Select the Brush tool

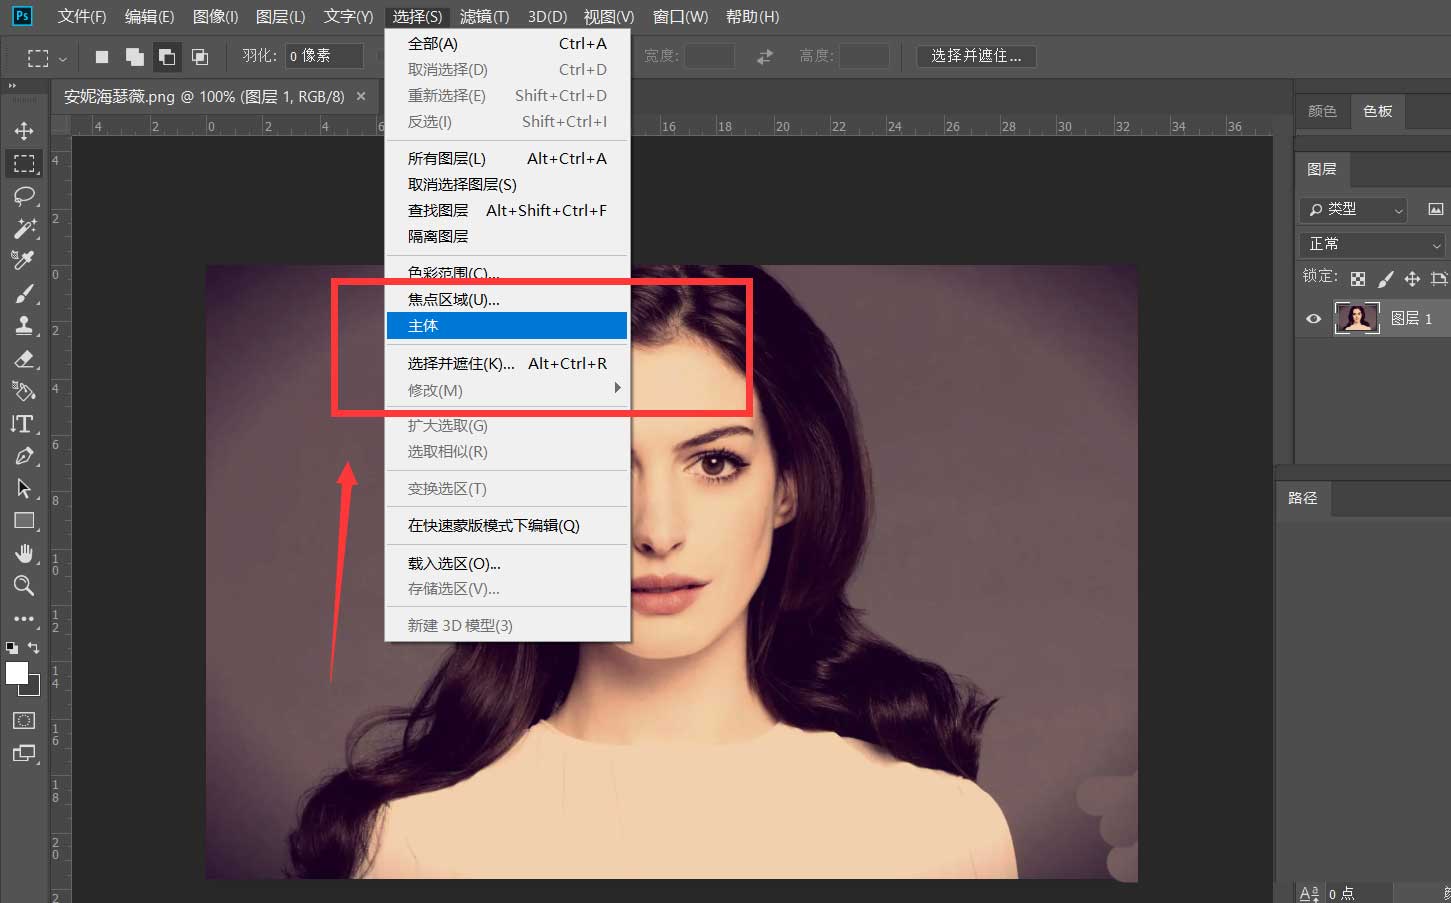point(24,293)
